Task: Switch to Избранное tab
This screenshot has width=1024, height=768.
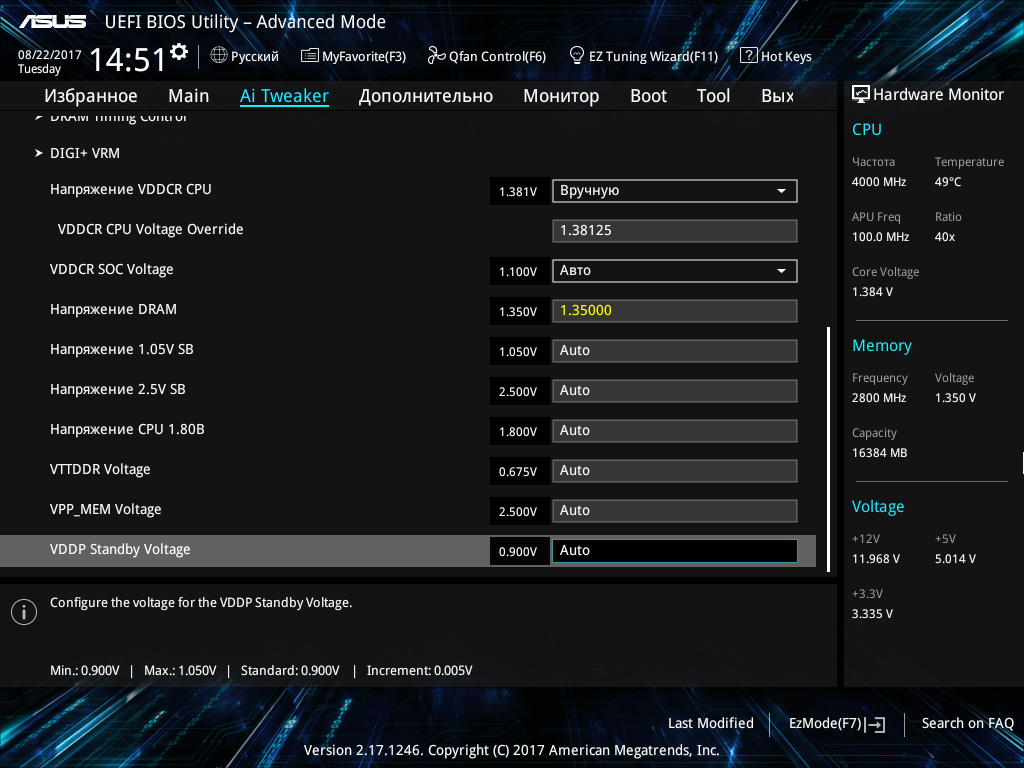Action: click(x=91, y=96)
